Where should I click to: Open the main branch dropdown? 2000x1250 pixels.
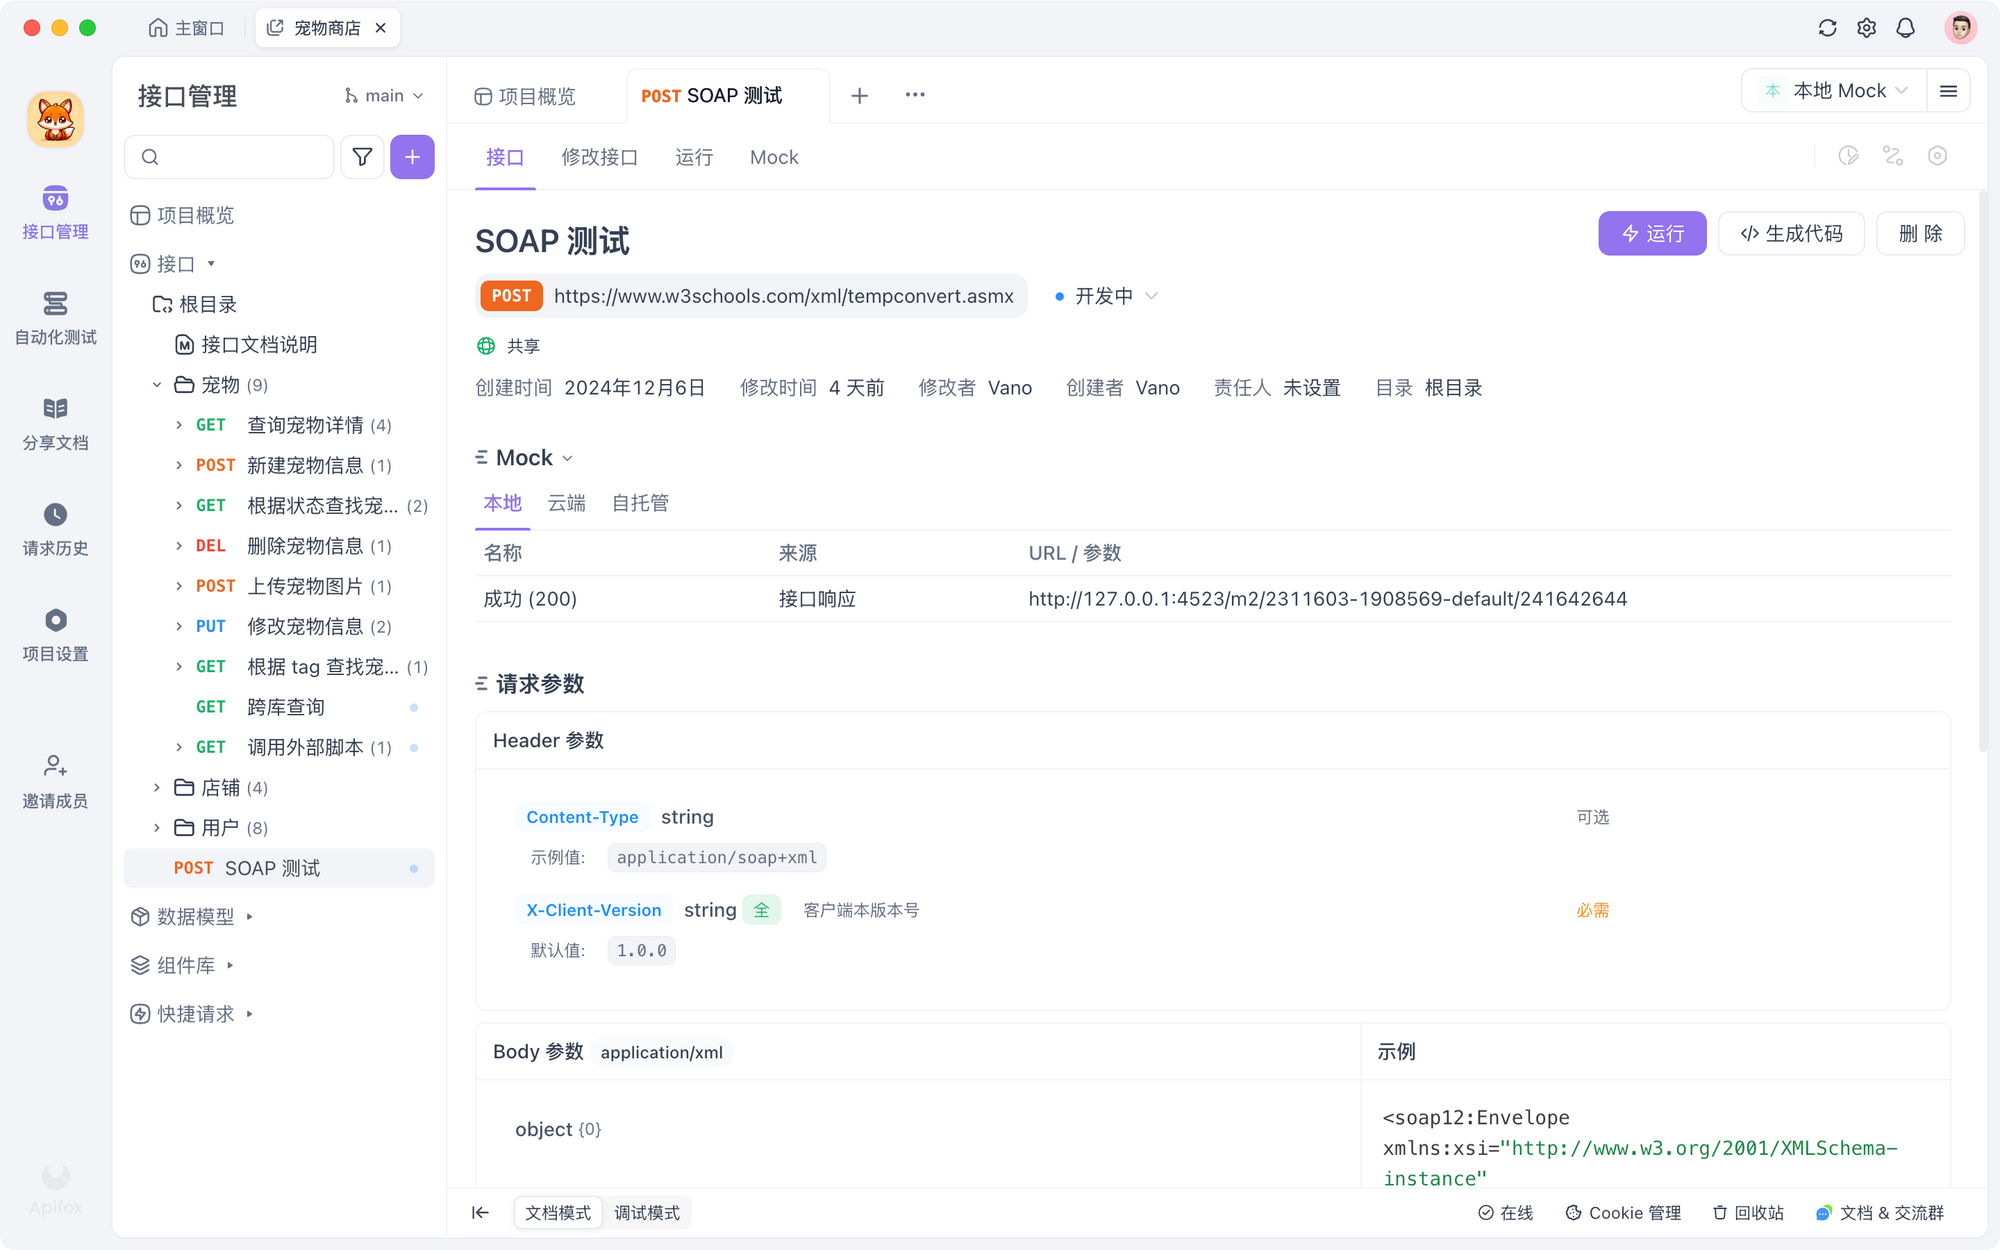[x=384, y=96]
